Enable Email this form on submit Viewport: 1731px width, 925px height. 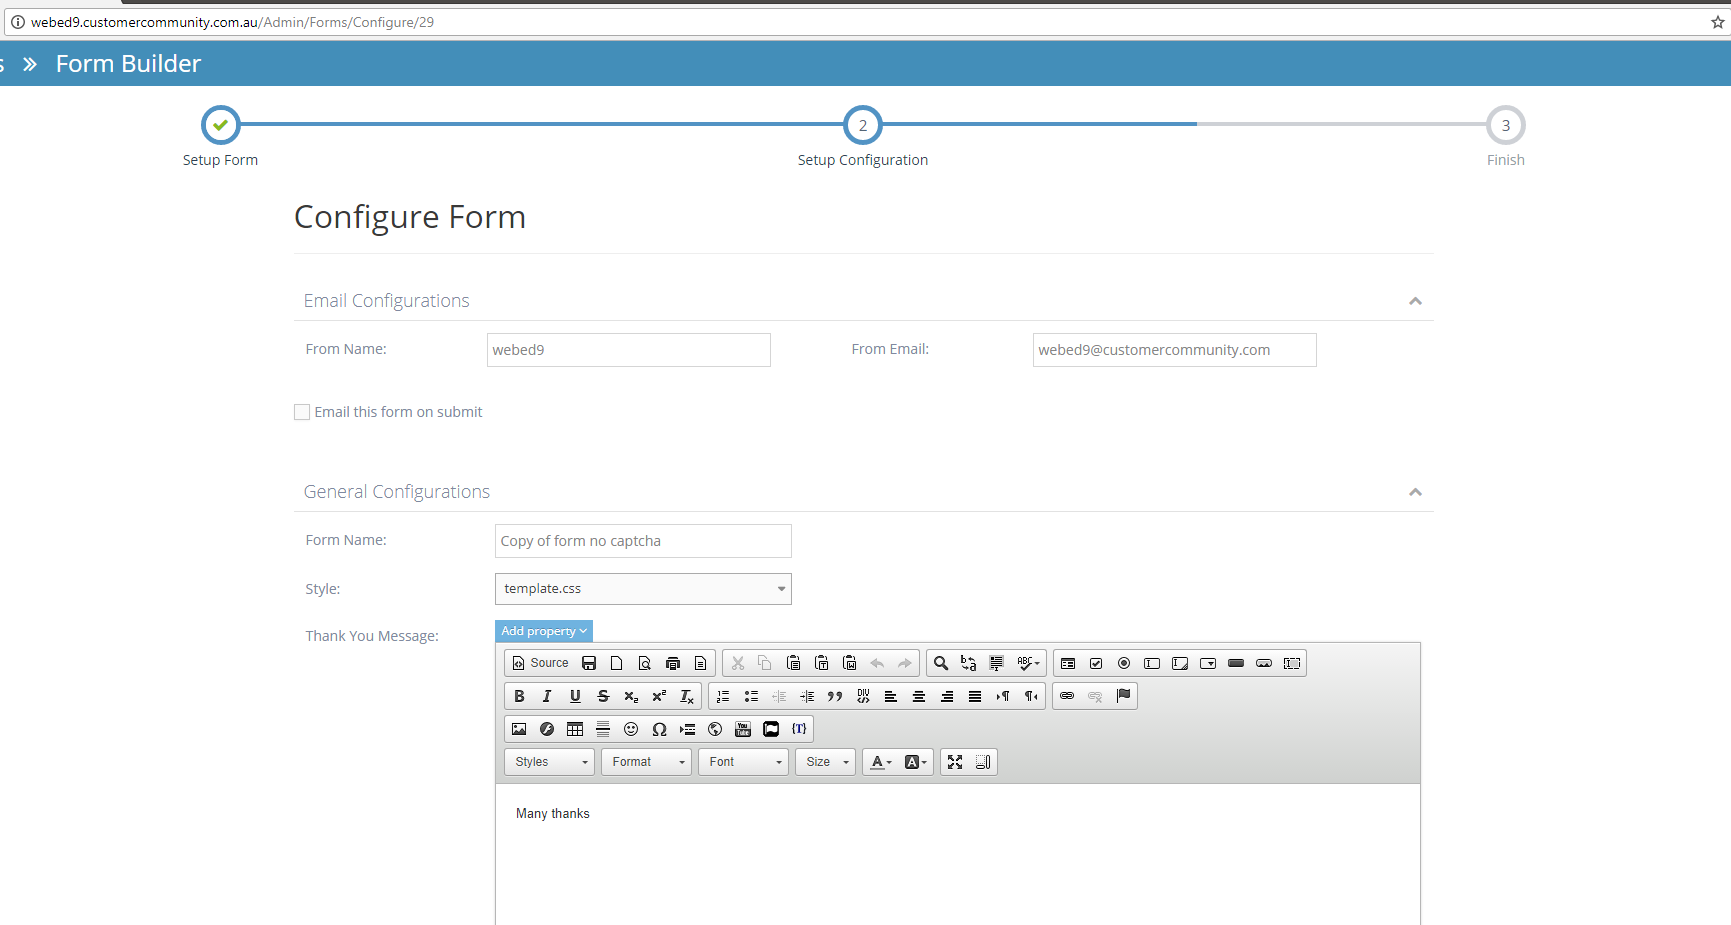coord(301,411)
